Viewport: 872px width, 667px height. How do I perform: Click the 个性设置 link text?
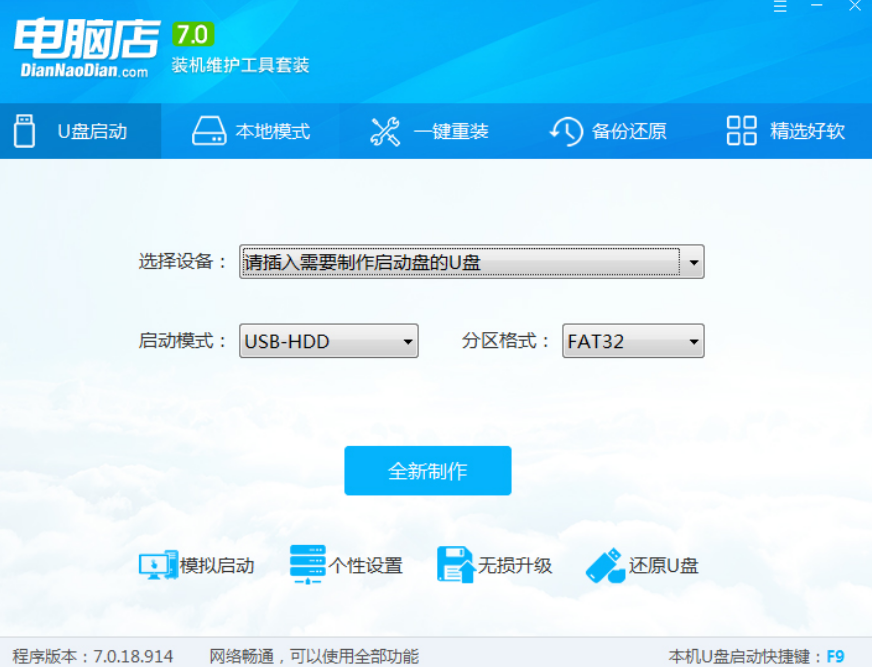click(366, 566)
